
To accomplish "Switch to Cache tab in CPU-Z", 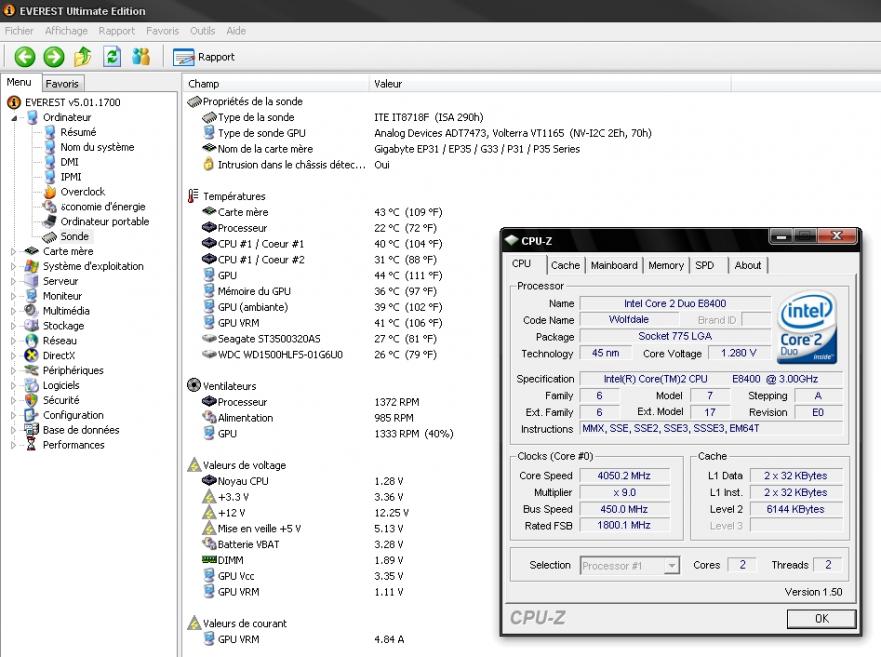I will click(x=565, y=265).
